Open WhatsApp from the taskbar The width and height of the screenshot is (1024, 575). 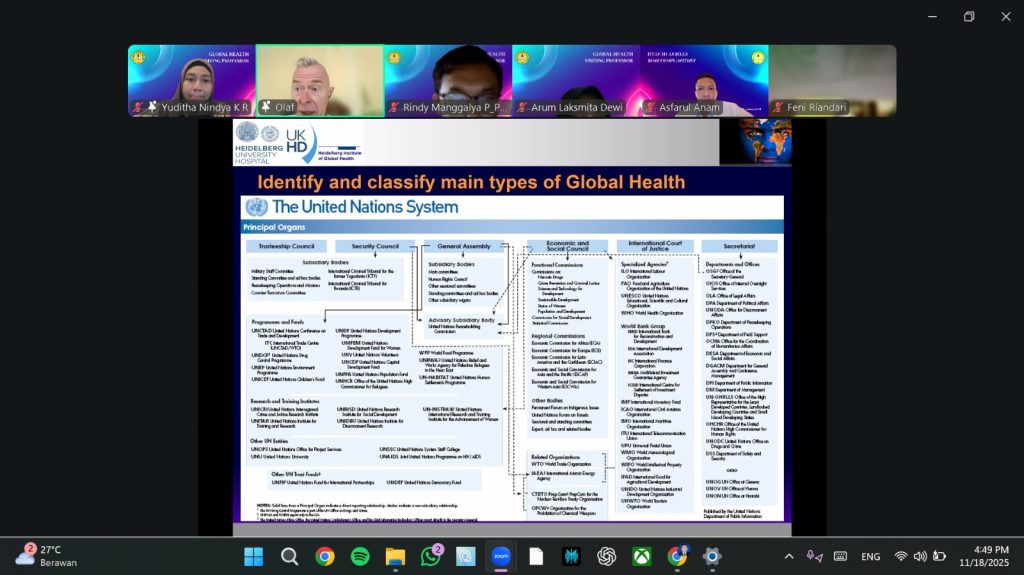431,556
